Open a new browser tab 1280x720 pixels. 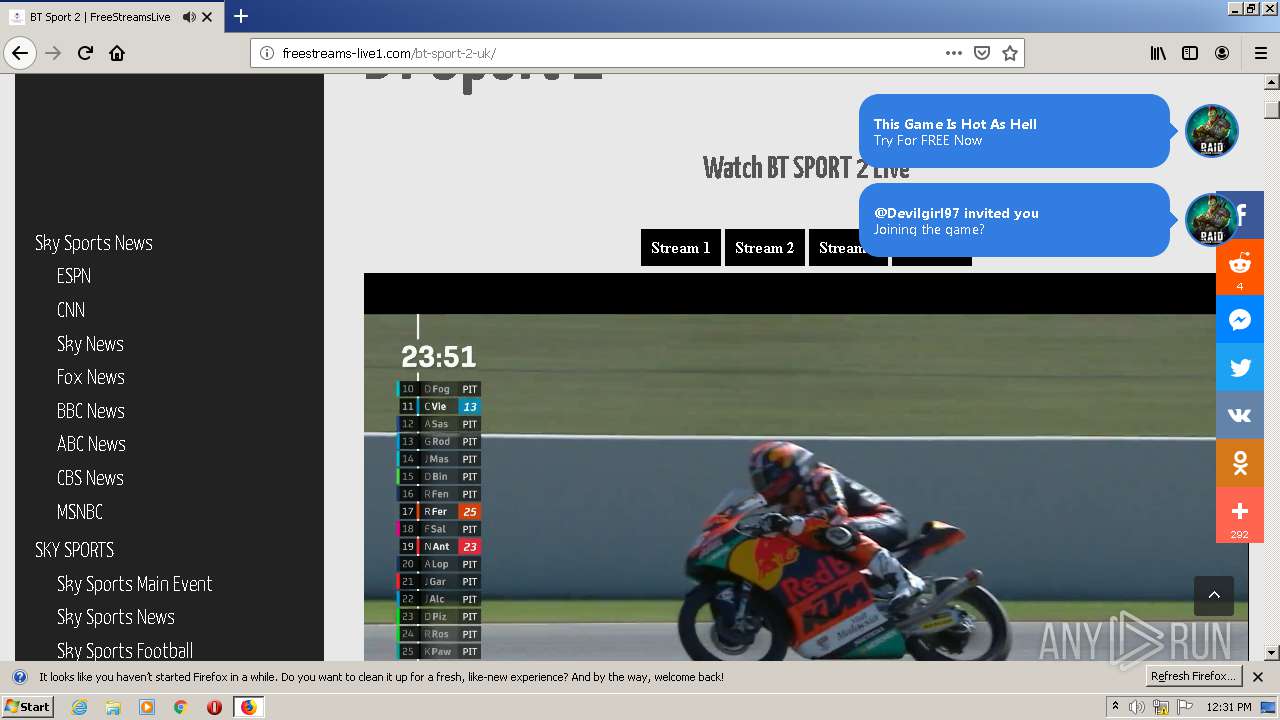(241, 16)
